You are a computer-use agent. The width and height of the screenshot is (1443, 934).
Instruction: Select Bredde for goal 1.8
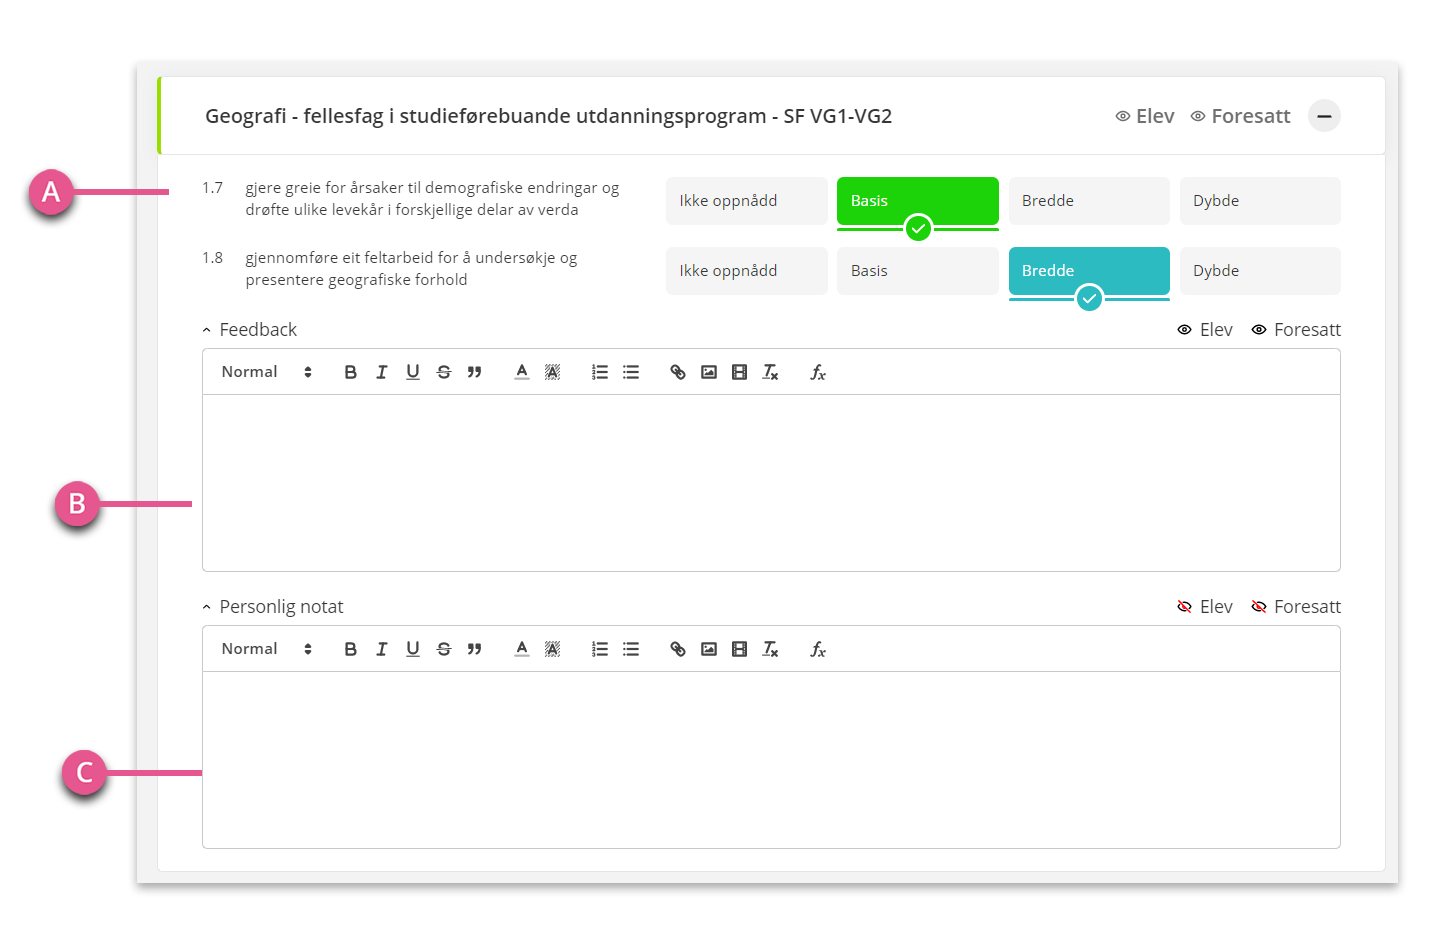1089,271
